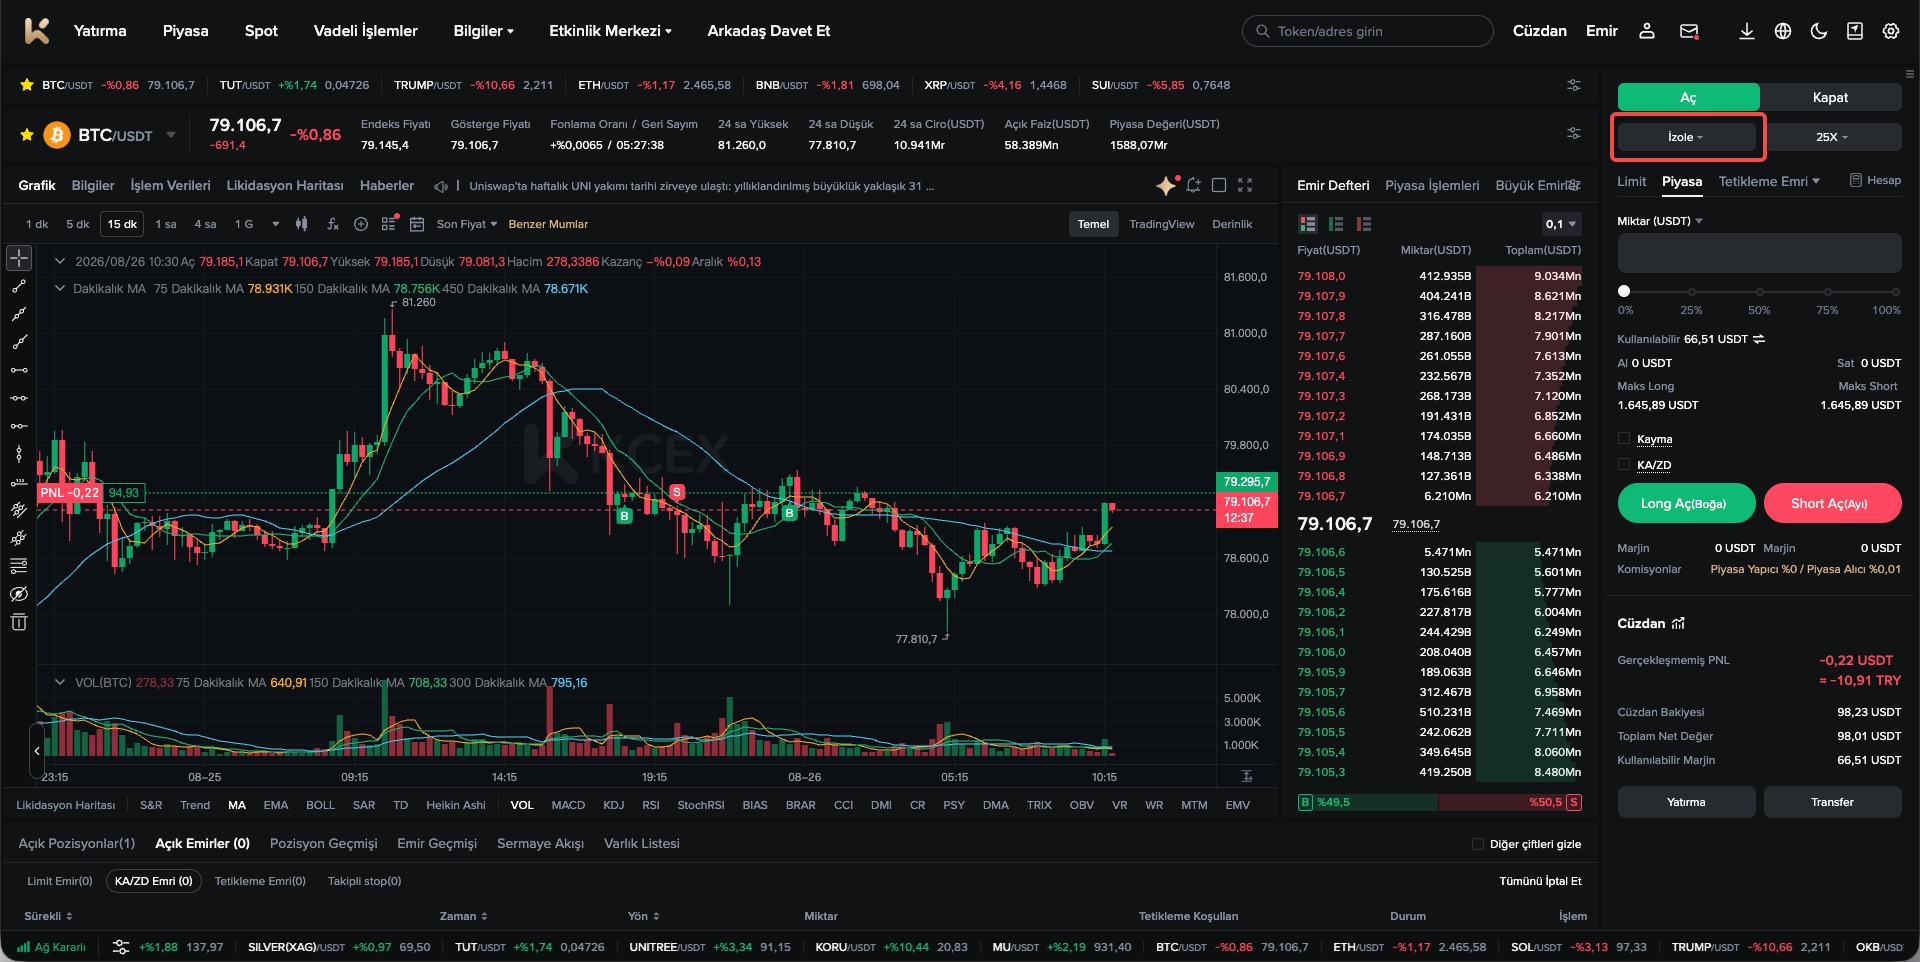The width and height of the screenshot is (1920, 962).
Task: Open the language globe icon
Action: pyautogui.click(x=1782, y=31)
